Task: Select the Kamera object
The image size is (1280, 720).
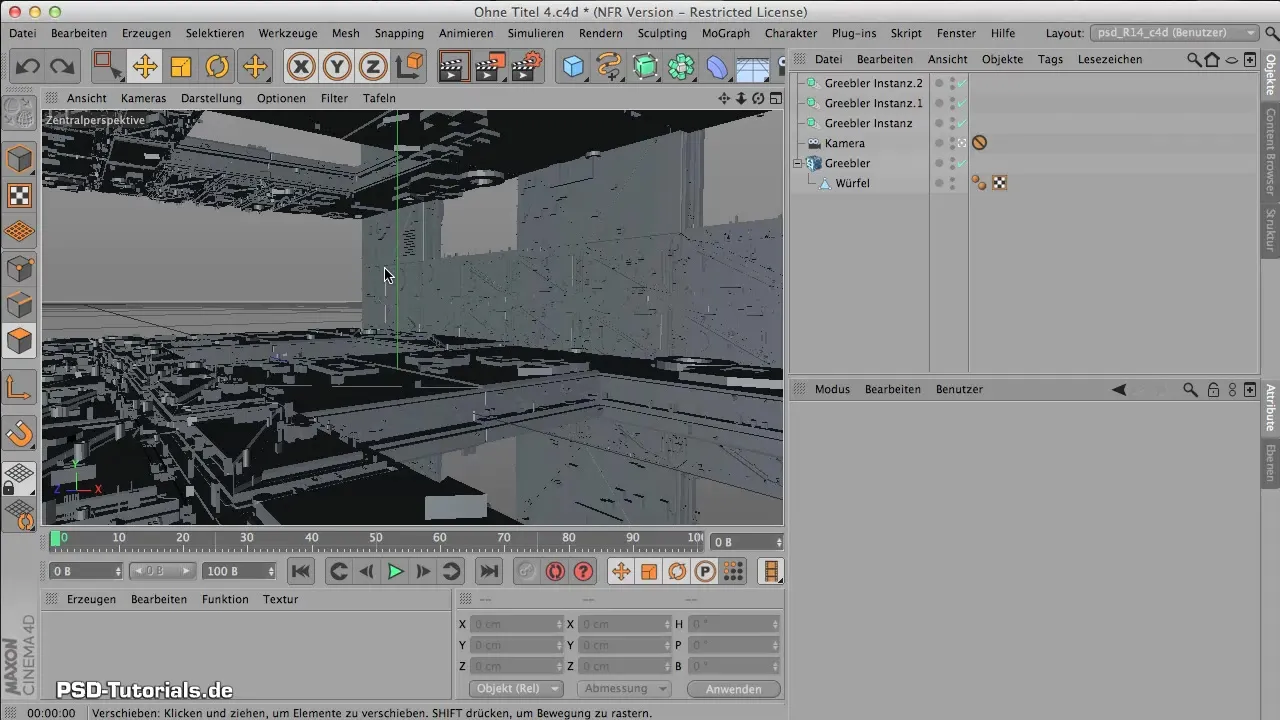Action: tap(845, 143)
